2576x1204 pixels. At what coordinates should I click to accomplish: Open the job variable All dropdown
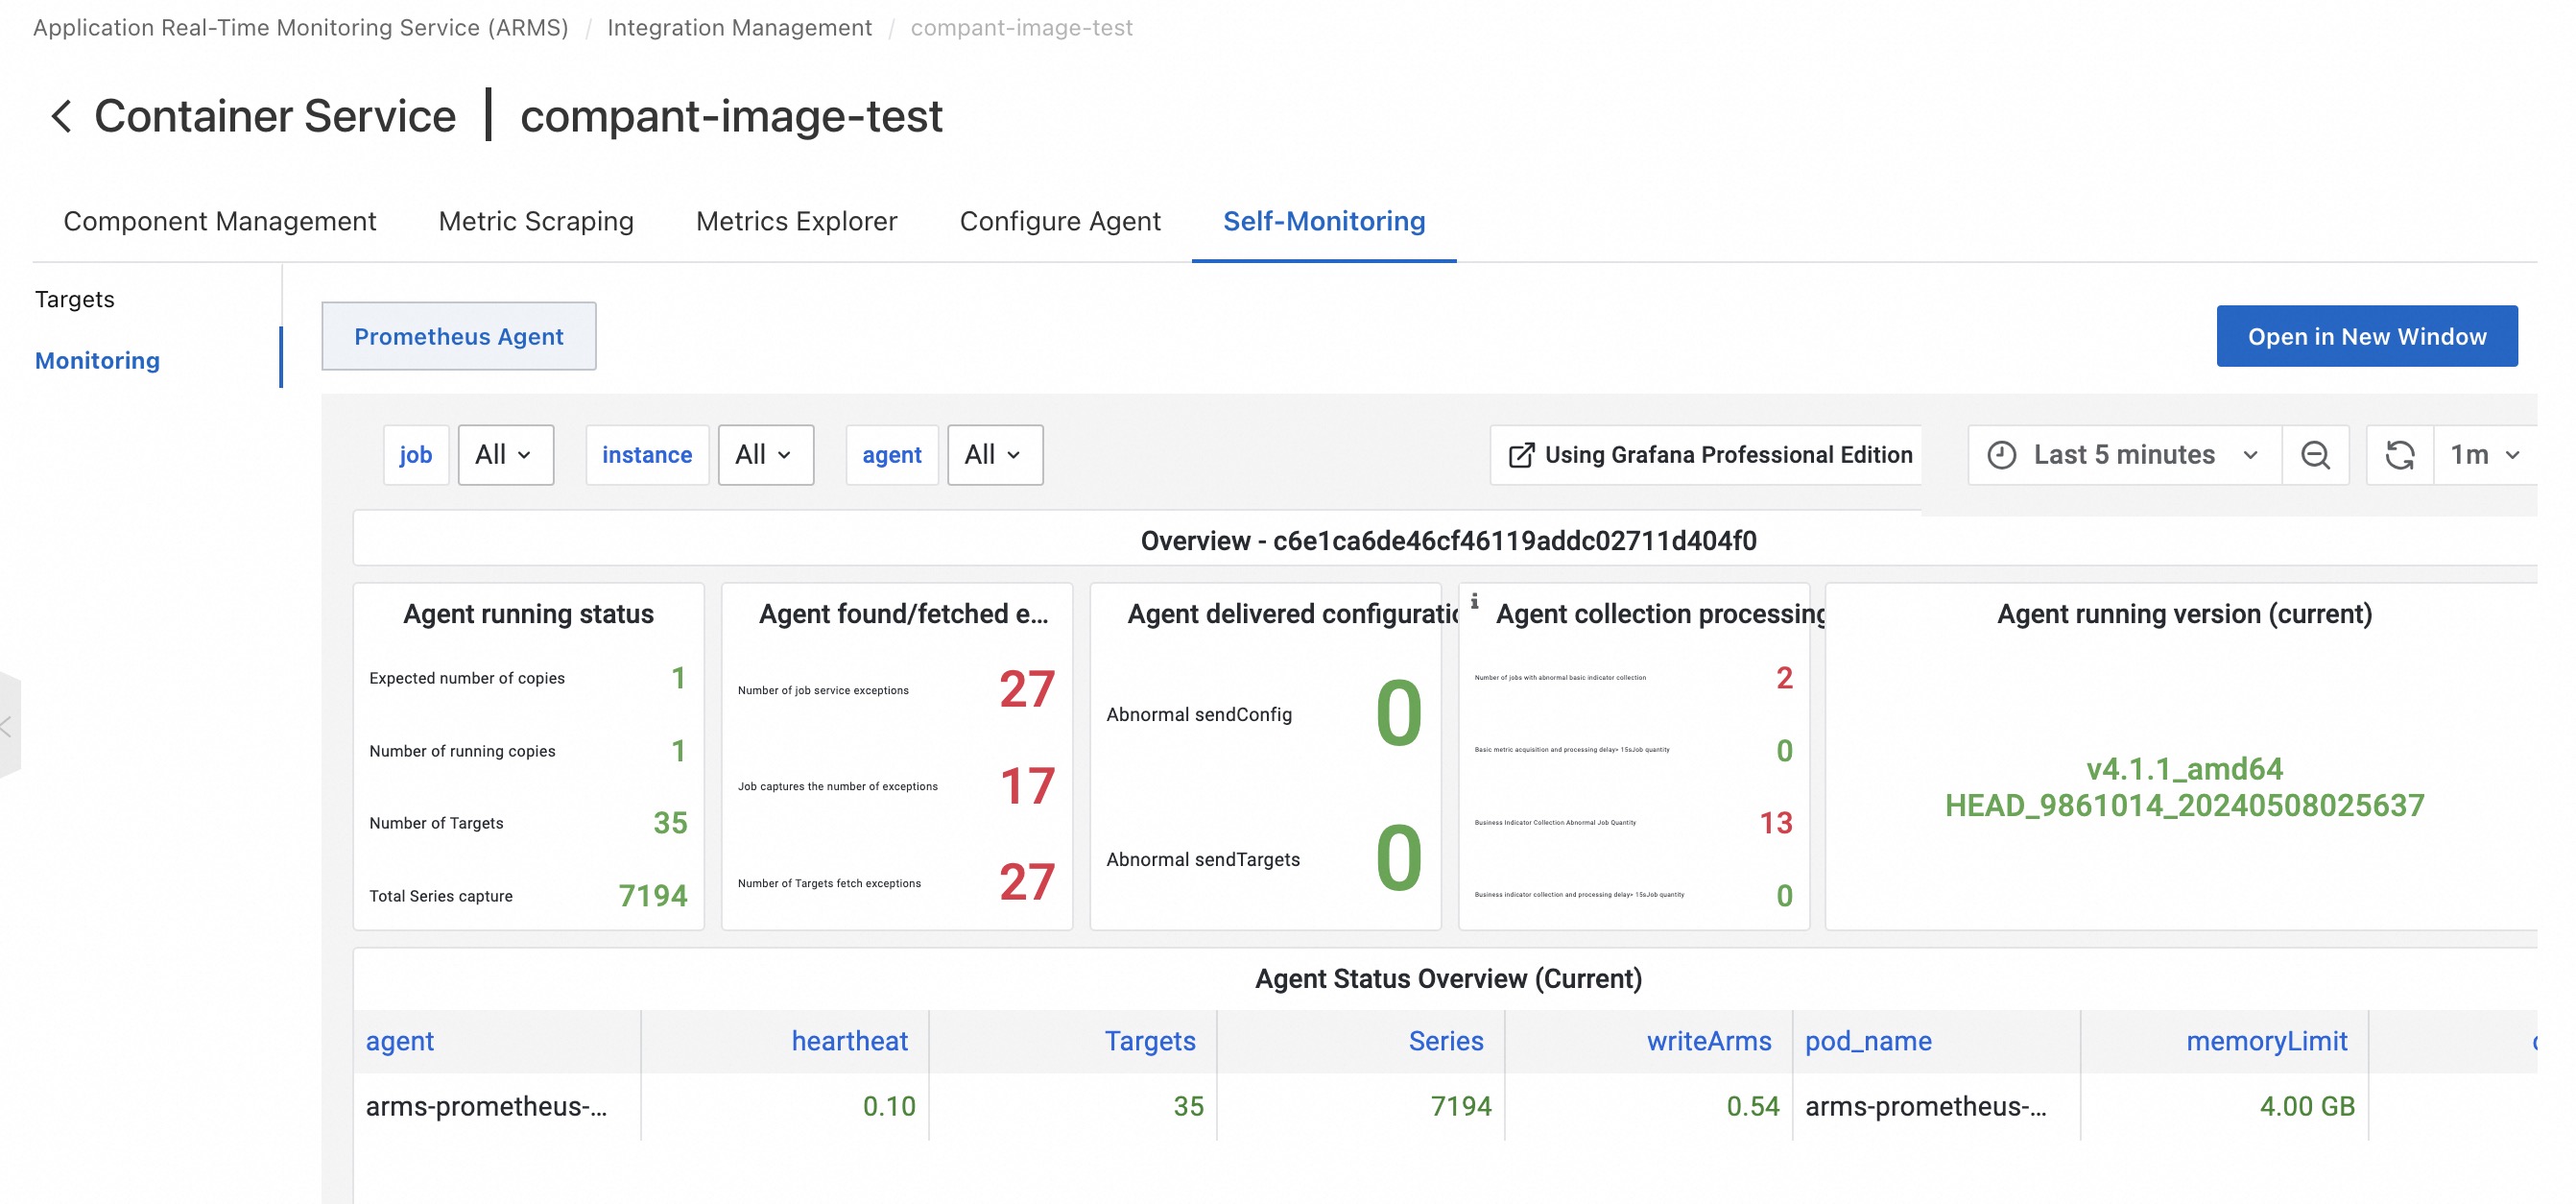point(505,455)
